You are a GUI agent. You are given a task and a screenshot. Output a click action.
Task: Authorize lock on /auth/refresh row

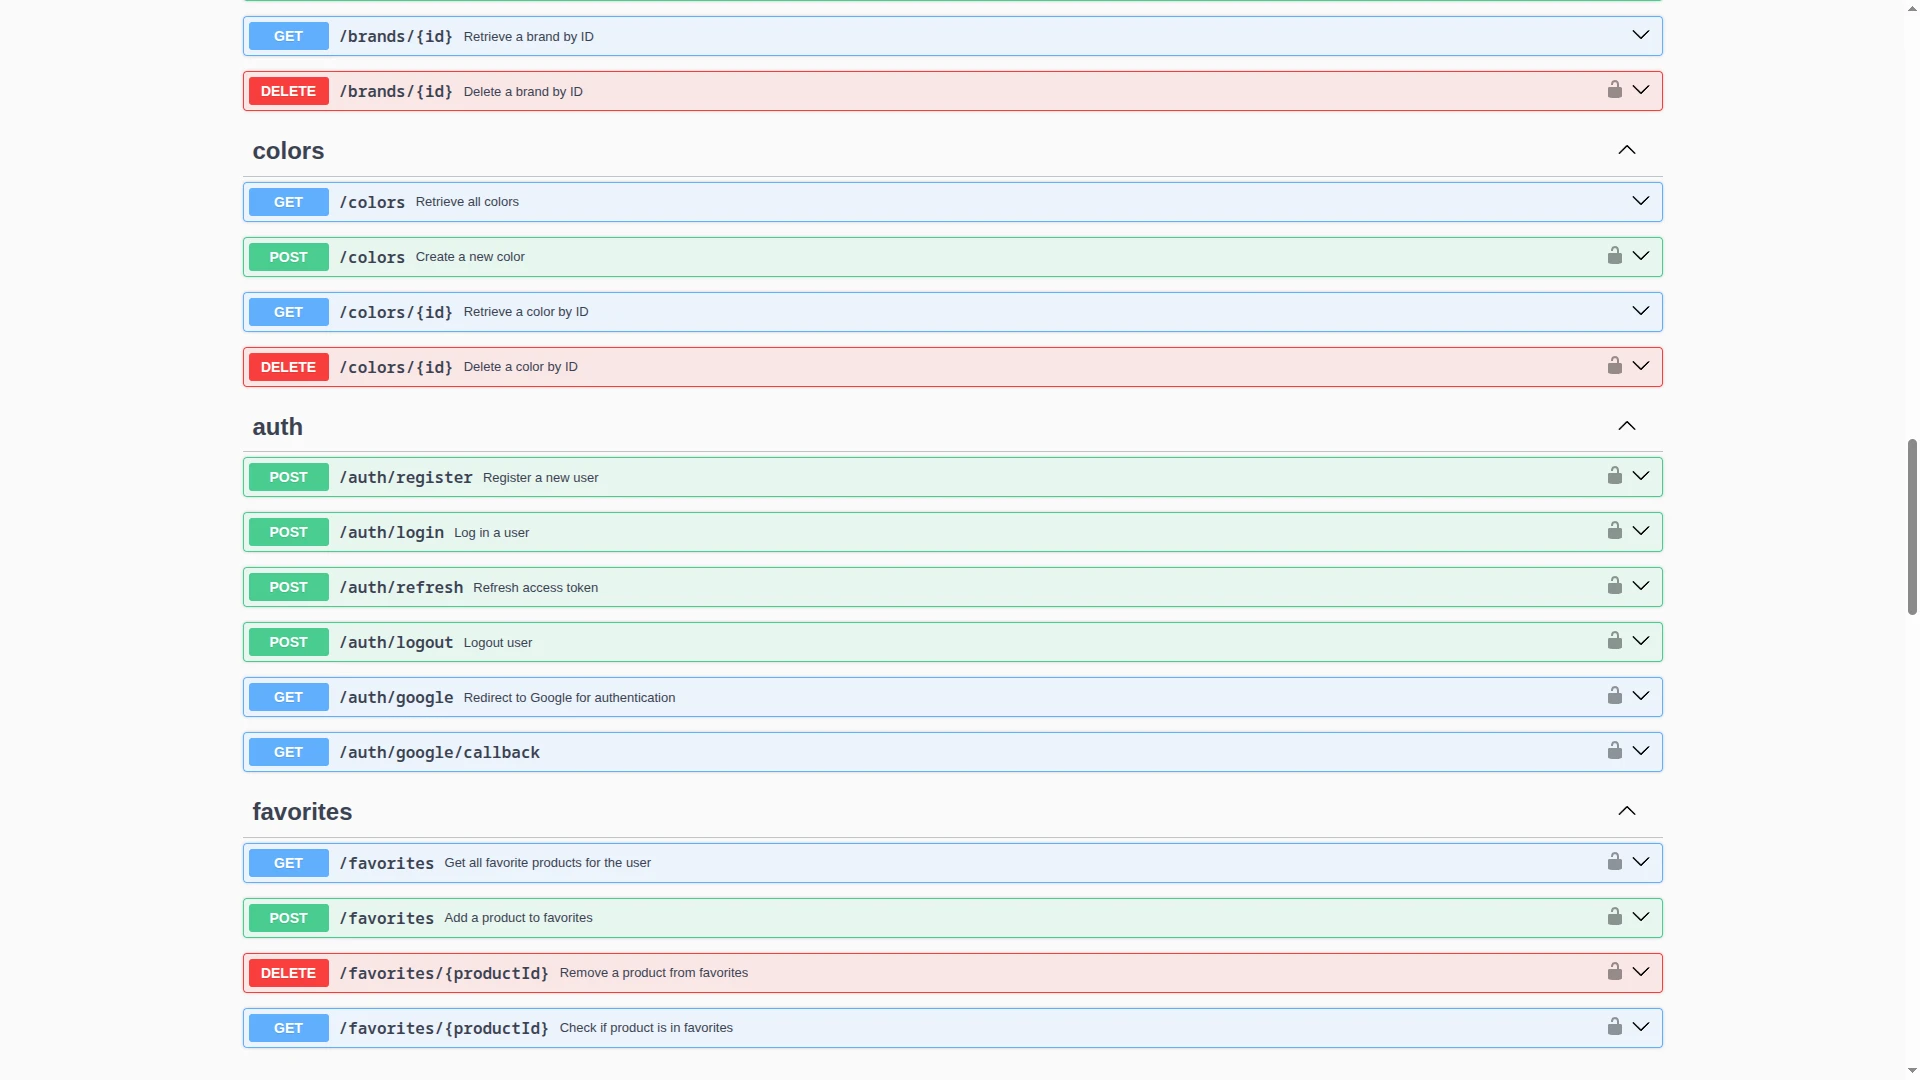pos(1614,586)
